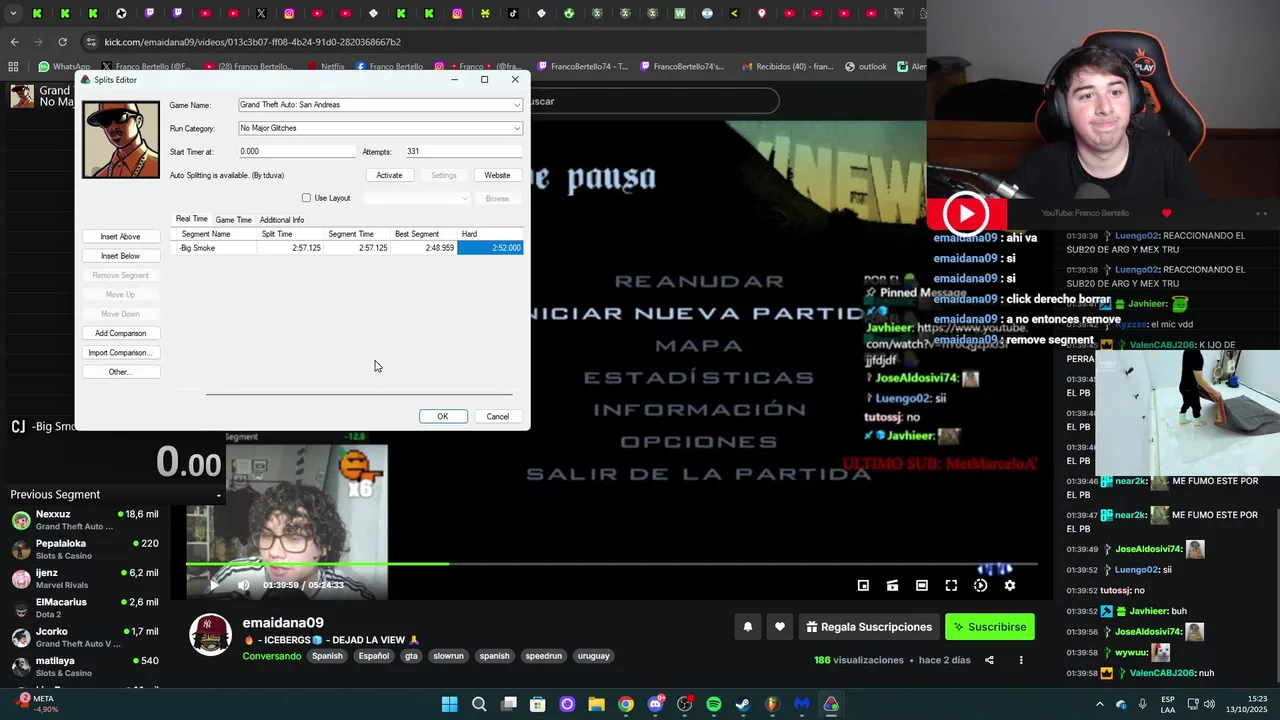Click the Add Comparison button

pyautogui.click(x=120, y=333)
